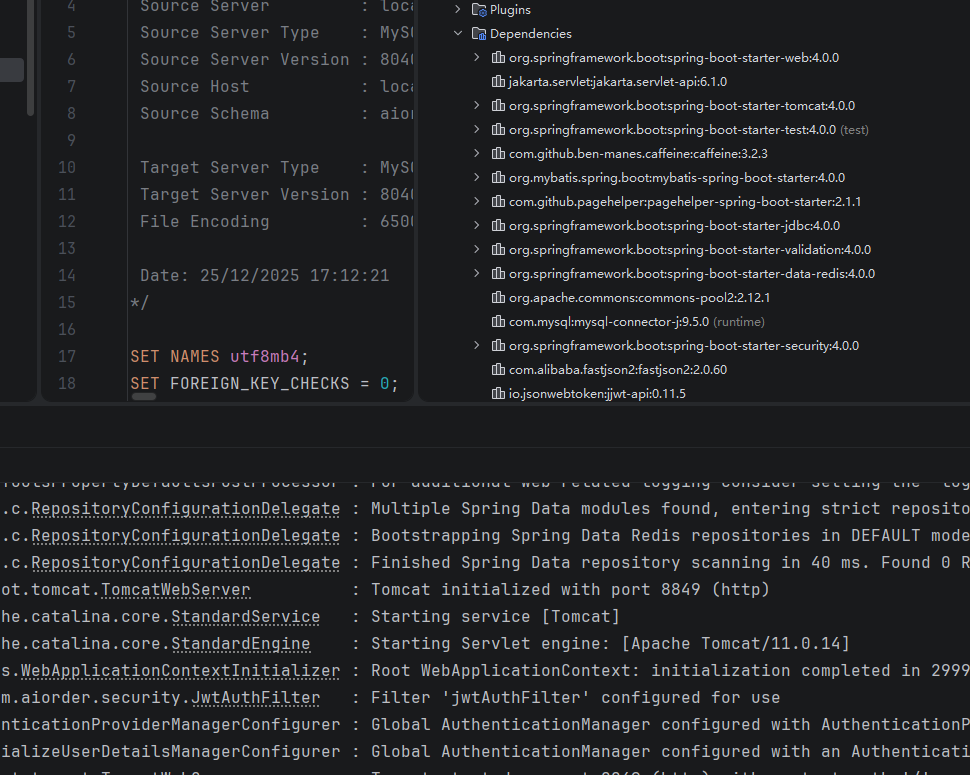Select com.github.ben-manes.caffeine:caffeine:3.2.3 entry

tap(638, 153)
